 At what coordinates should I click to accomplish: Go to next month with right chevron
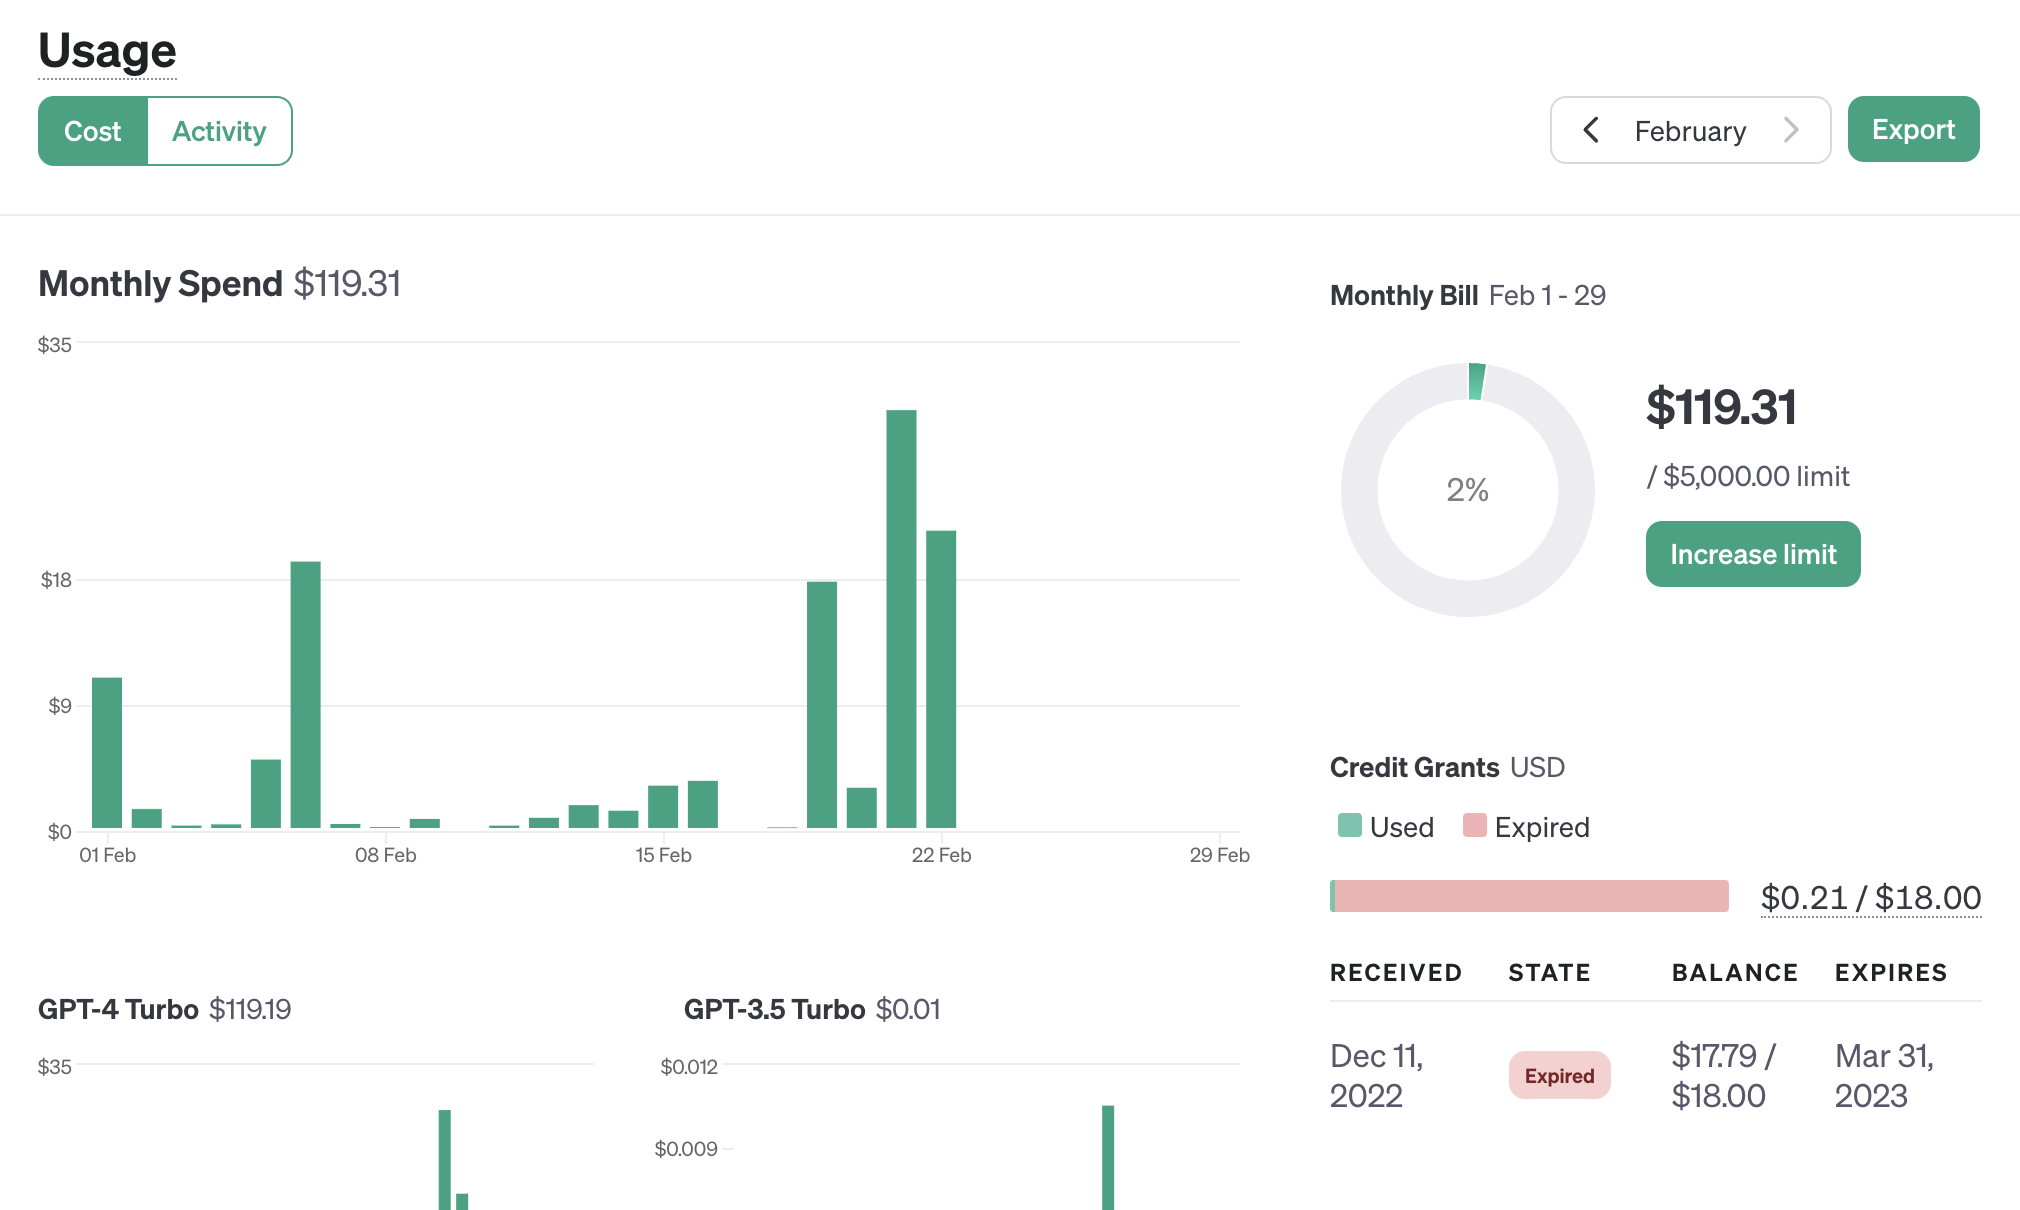[x=1791, y=130]
